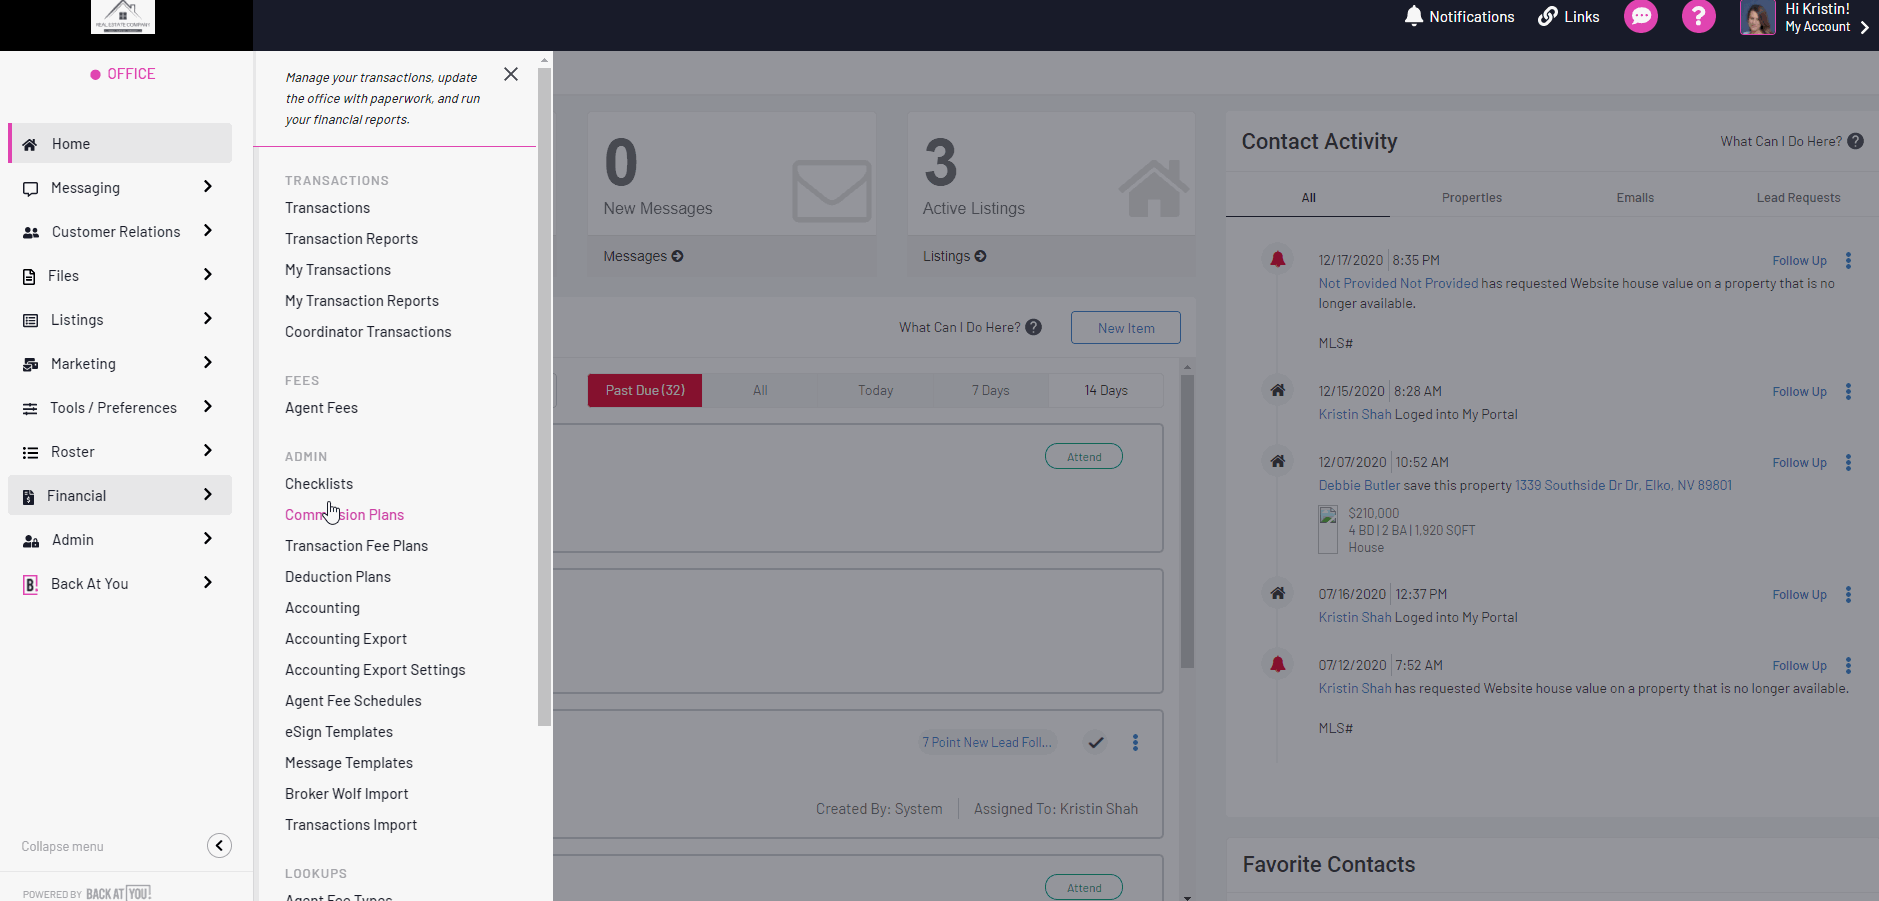Click the Messaging icon in sidebar

tap(31, 188)
